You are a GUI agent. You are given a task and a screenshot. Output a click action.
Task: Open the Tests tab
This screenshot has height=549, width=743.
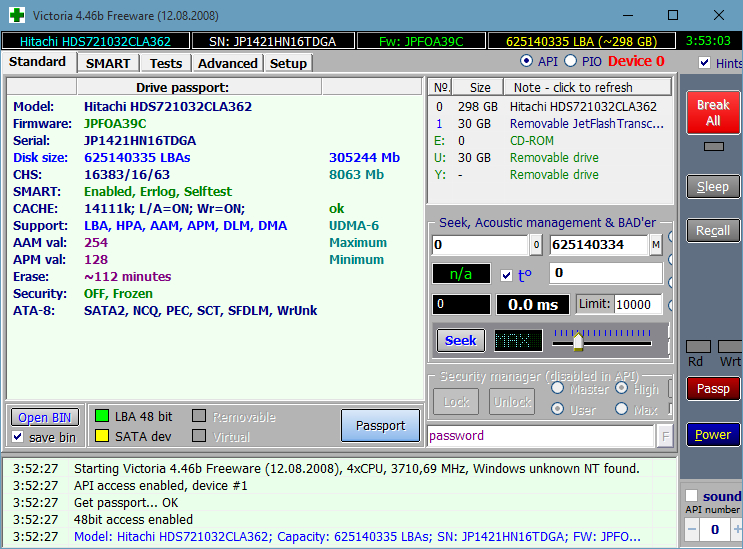click(166, 63)
